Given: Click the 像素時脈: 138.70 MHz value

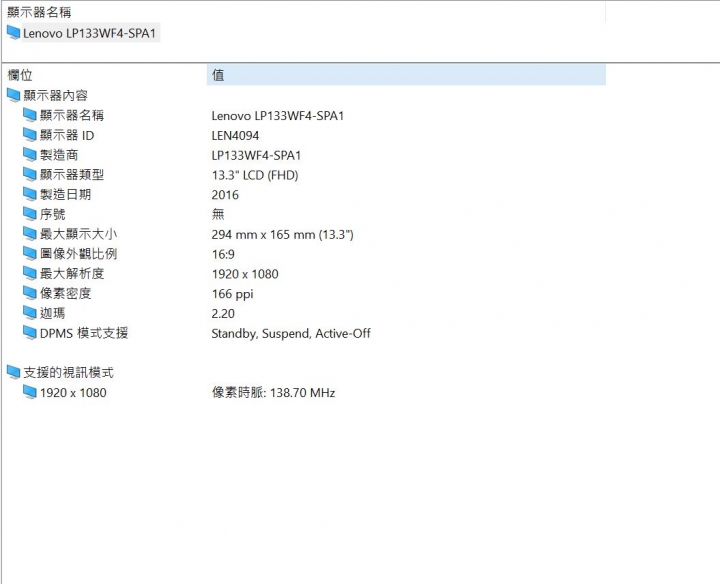Looking at the screenshot, I should [x=273, y=393].
